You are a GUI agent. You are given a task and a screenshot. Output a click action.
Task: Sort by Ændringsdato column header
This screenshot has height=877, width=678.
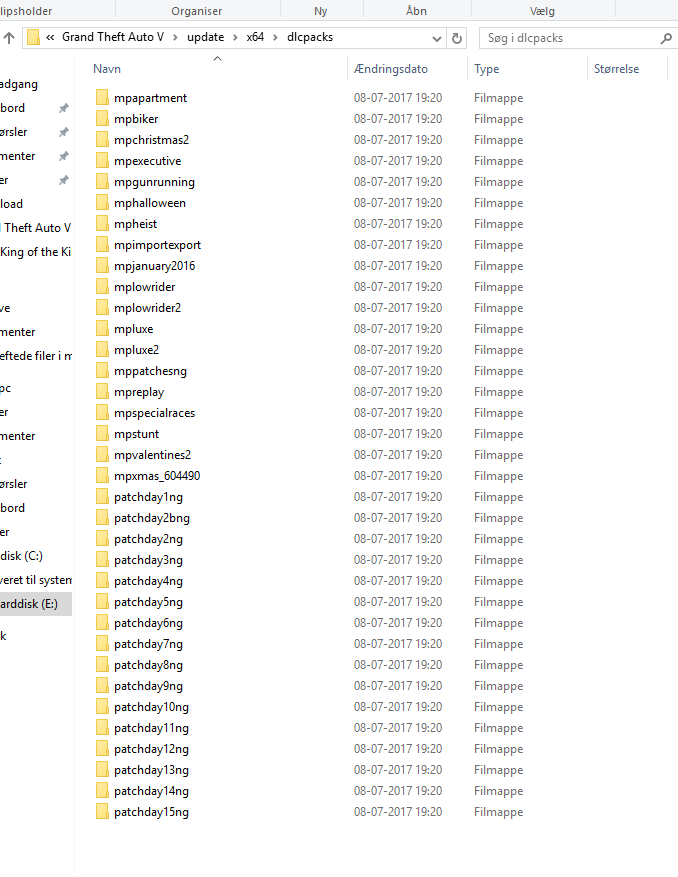(x=390, y=69)
